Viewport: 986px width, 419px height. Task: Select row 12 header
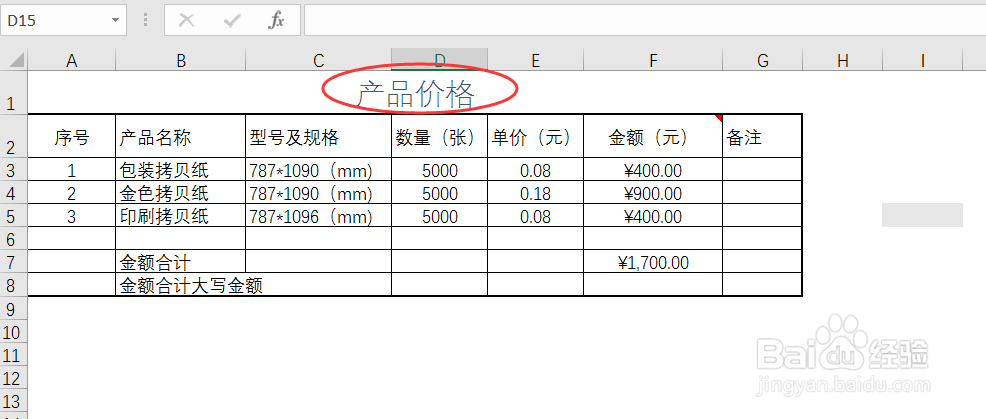click(x=14, y=376)
